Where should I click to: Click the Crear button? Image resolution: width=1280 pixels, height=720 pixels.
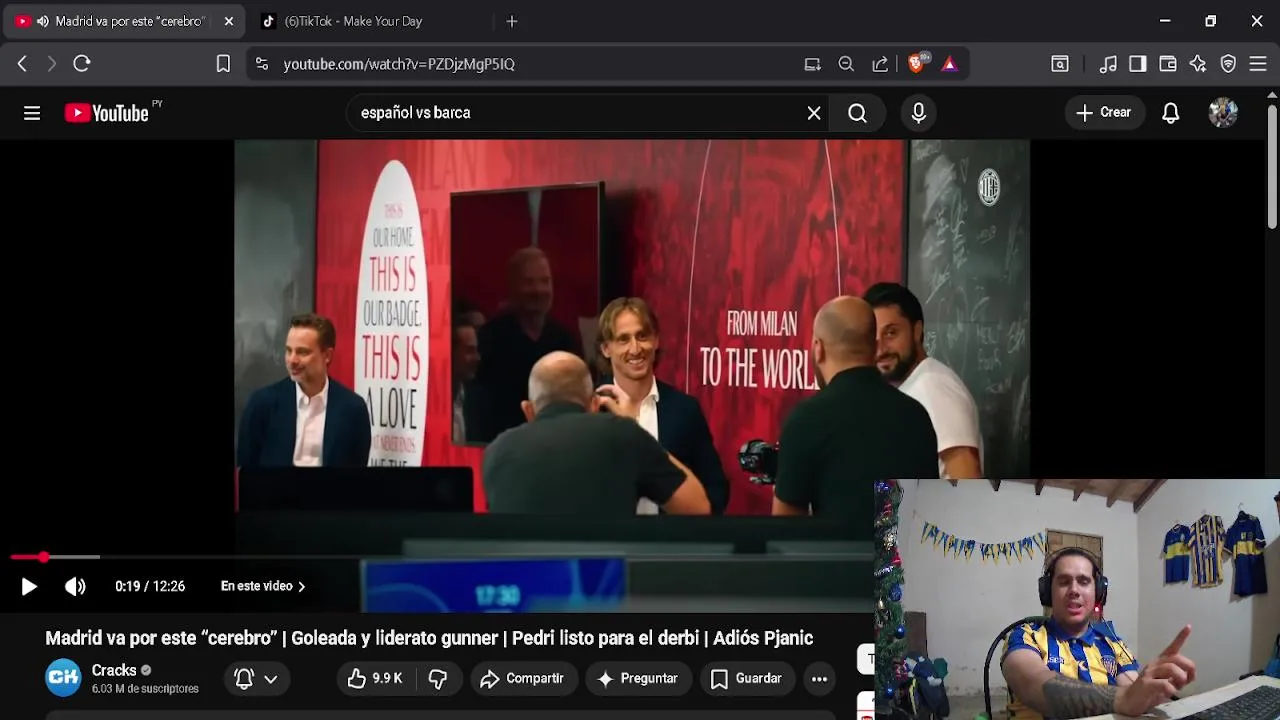[1104, 113]
